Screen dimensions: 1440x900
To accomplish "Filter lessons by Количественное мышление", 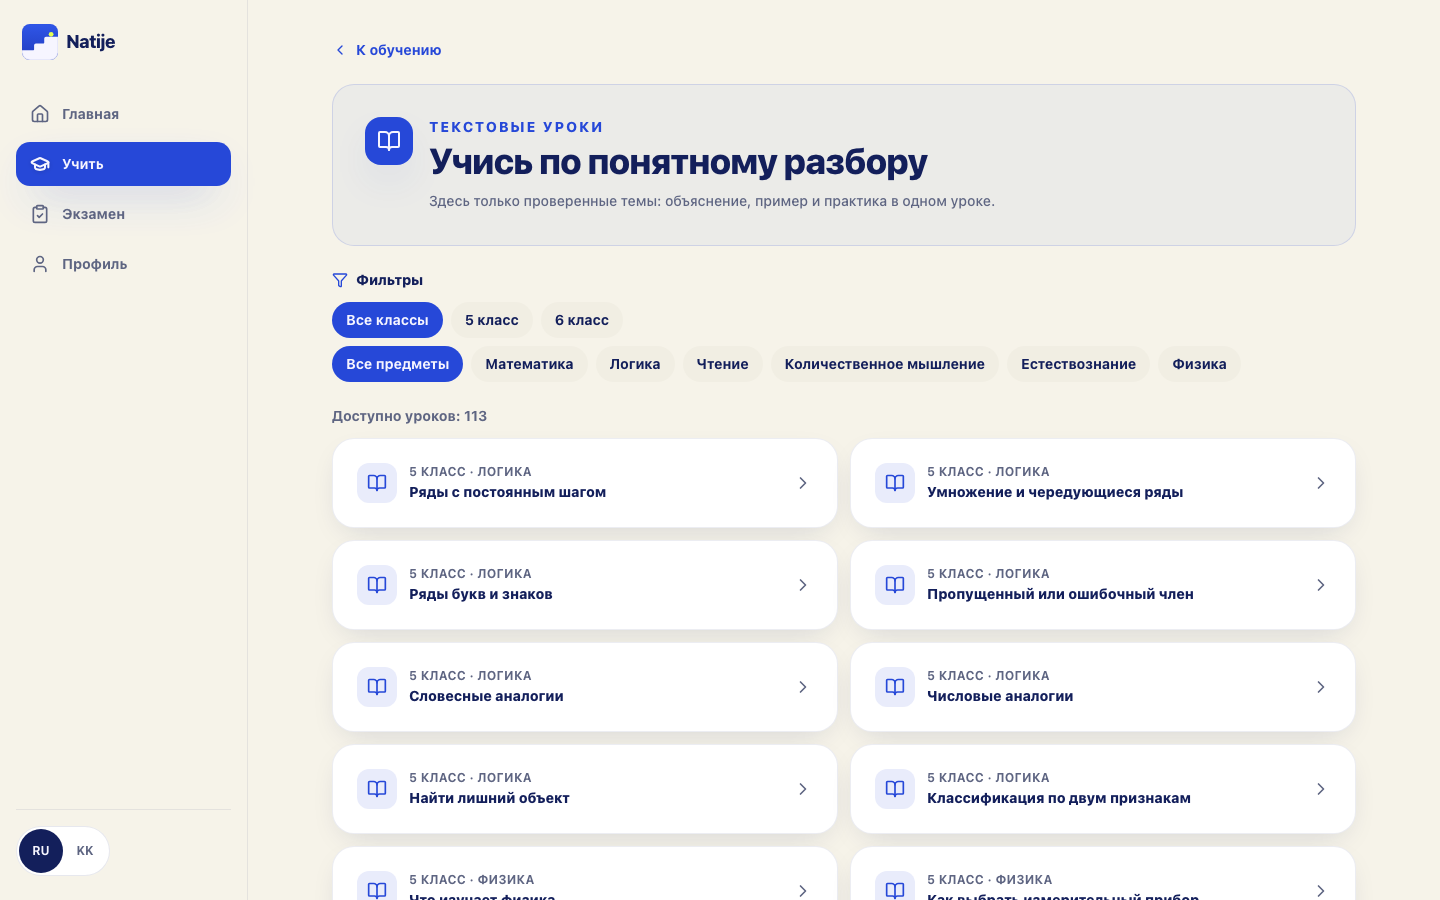I will pos(884,364).
